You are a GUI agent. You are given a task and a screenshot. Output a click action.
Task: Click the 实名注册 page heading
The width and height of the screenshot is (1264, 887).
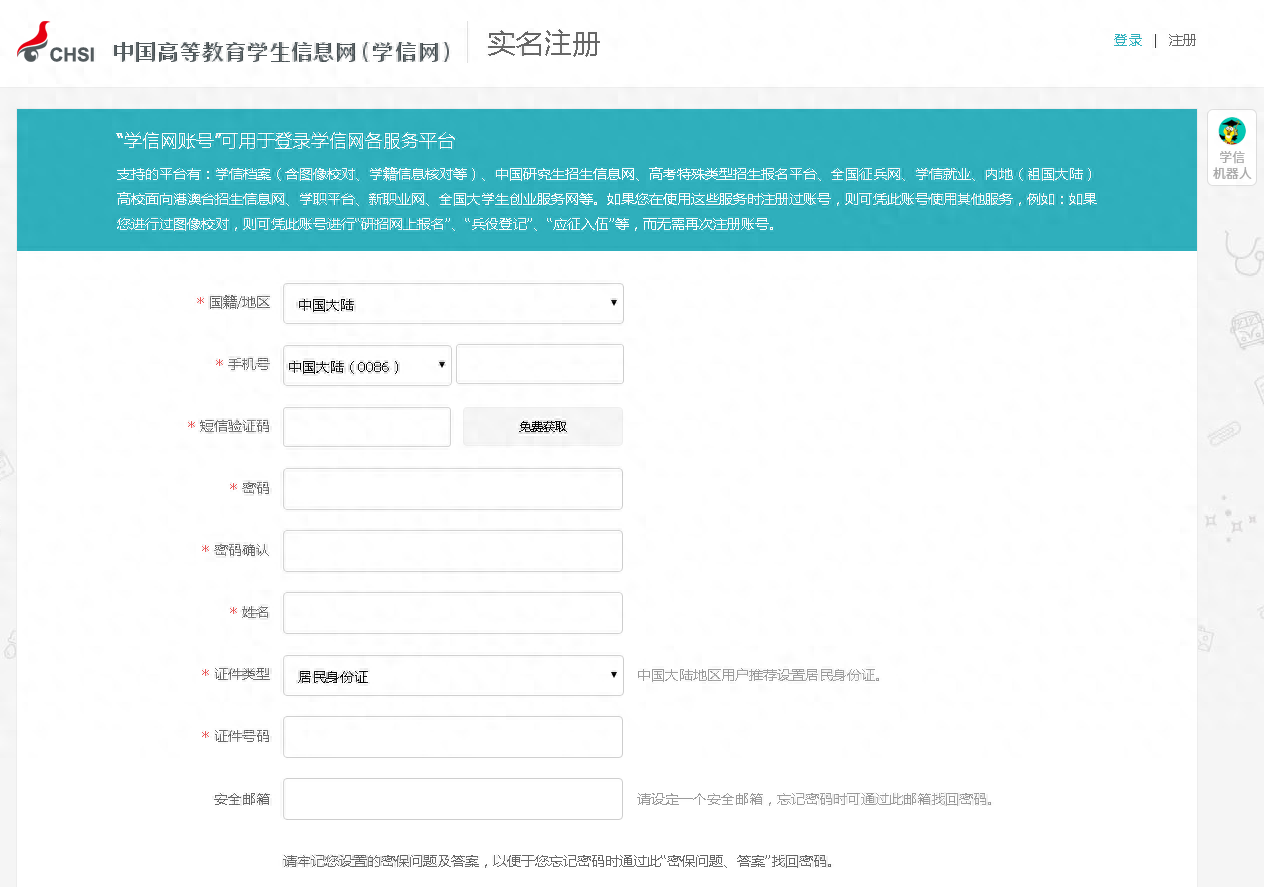coord(543,44)
